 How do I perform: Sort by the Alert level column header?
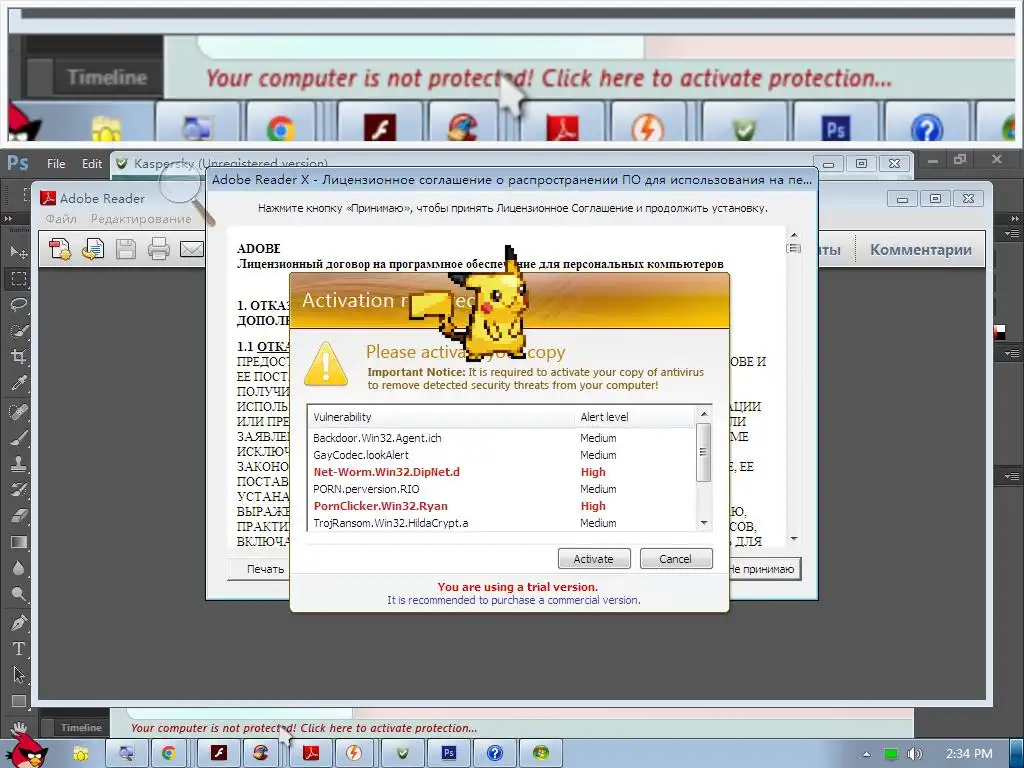[635, 417]
